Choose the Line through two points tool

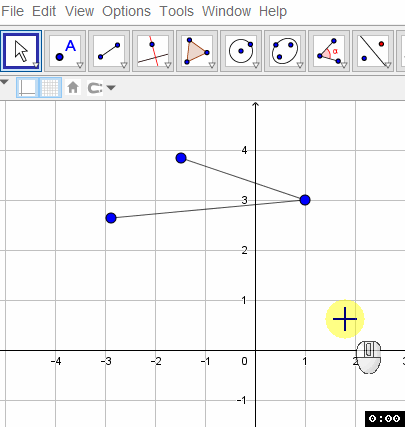click(109, 51)
